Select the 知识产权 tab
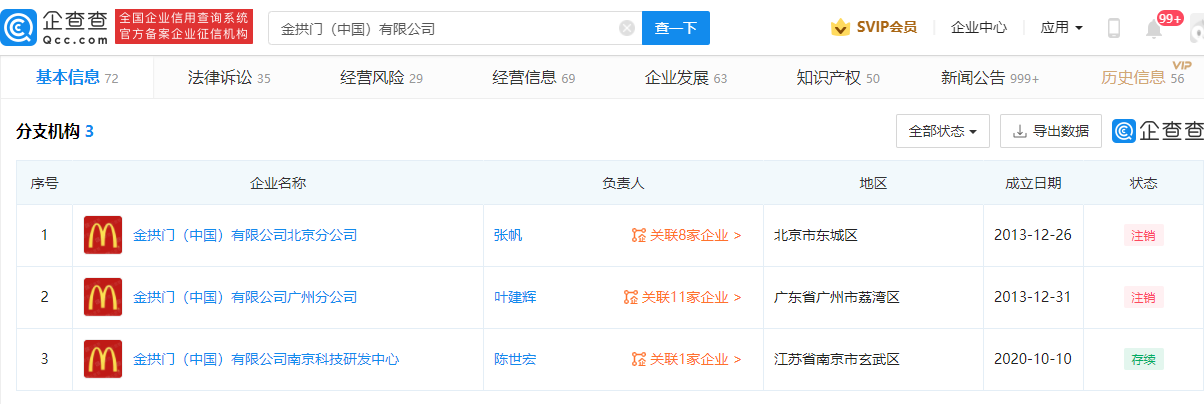Screen dimensions: 1204x404 point(838,77)
